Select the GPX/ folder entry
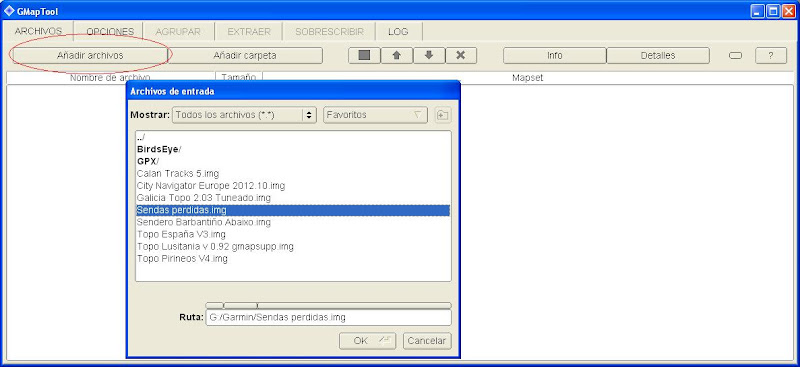800x367 pixels. click(x=293, y=161)
